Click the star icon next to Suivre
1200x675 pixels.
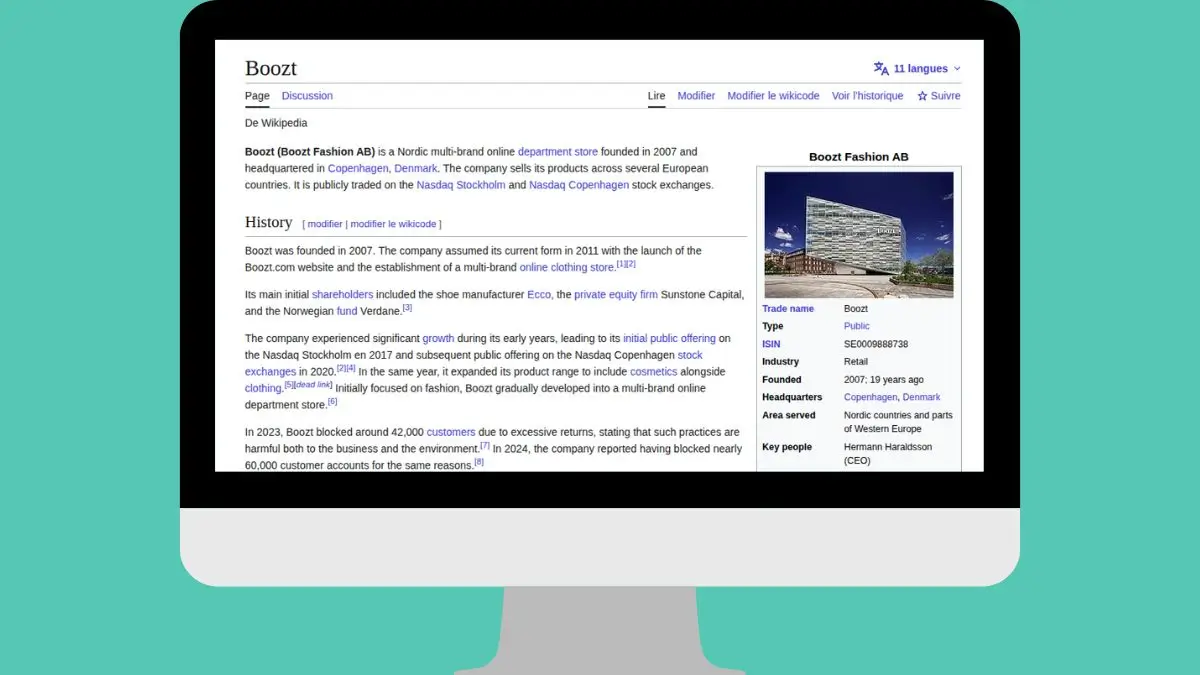[922, 96]
